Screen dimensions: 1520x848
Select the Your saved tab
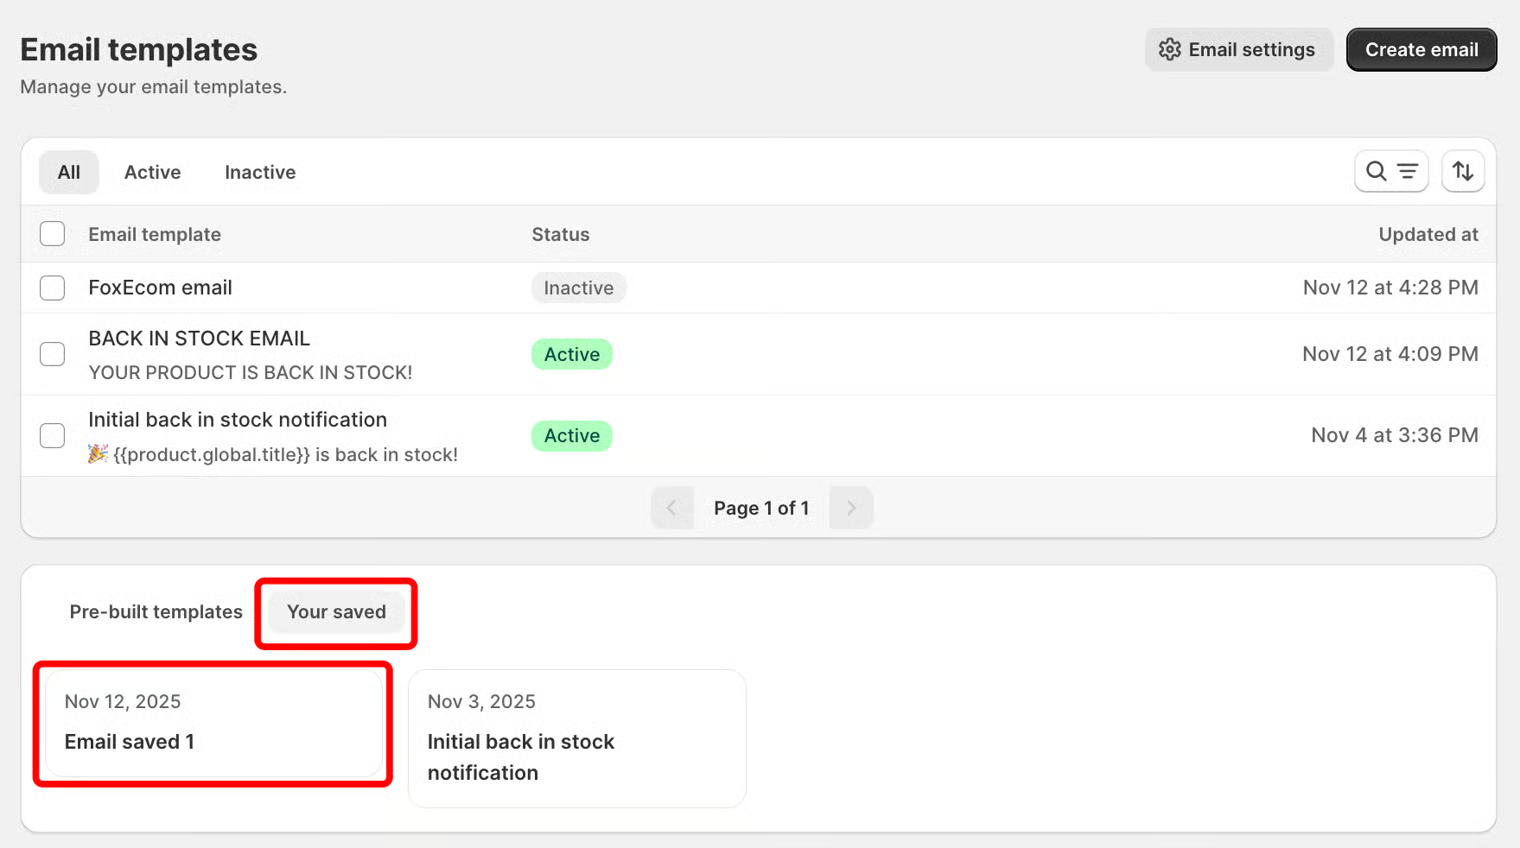pyautogui.click(x=336, y=612)
